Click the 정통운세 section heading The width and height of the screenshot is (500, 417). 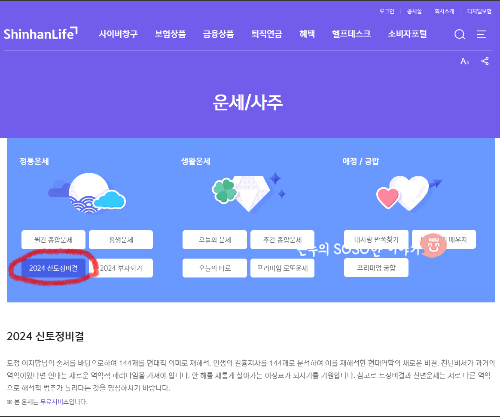click(x=34, y=161)
